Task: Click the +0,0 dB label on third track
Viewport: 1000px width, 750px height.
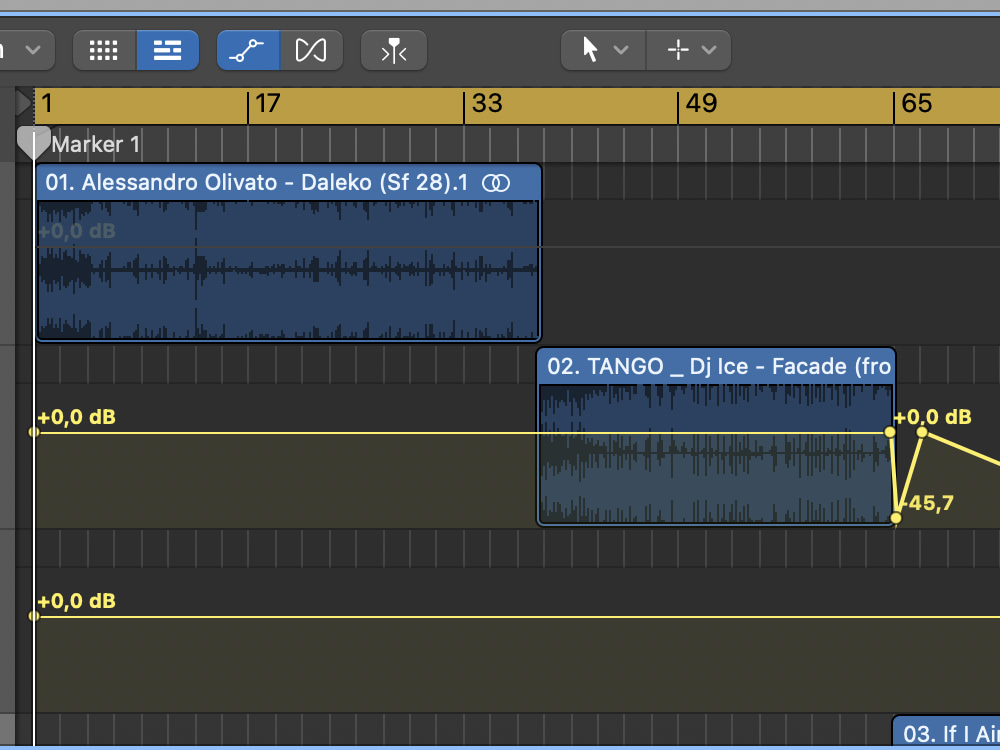Action: (x=77, y=601)
